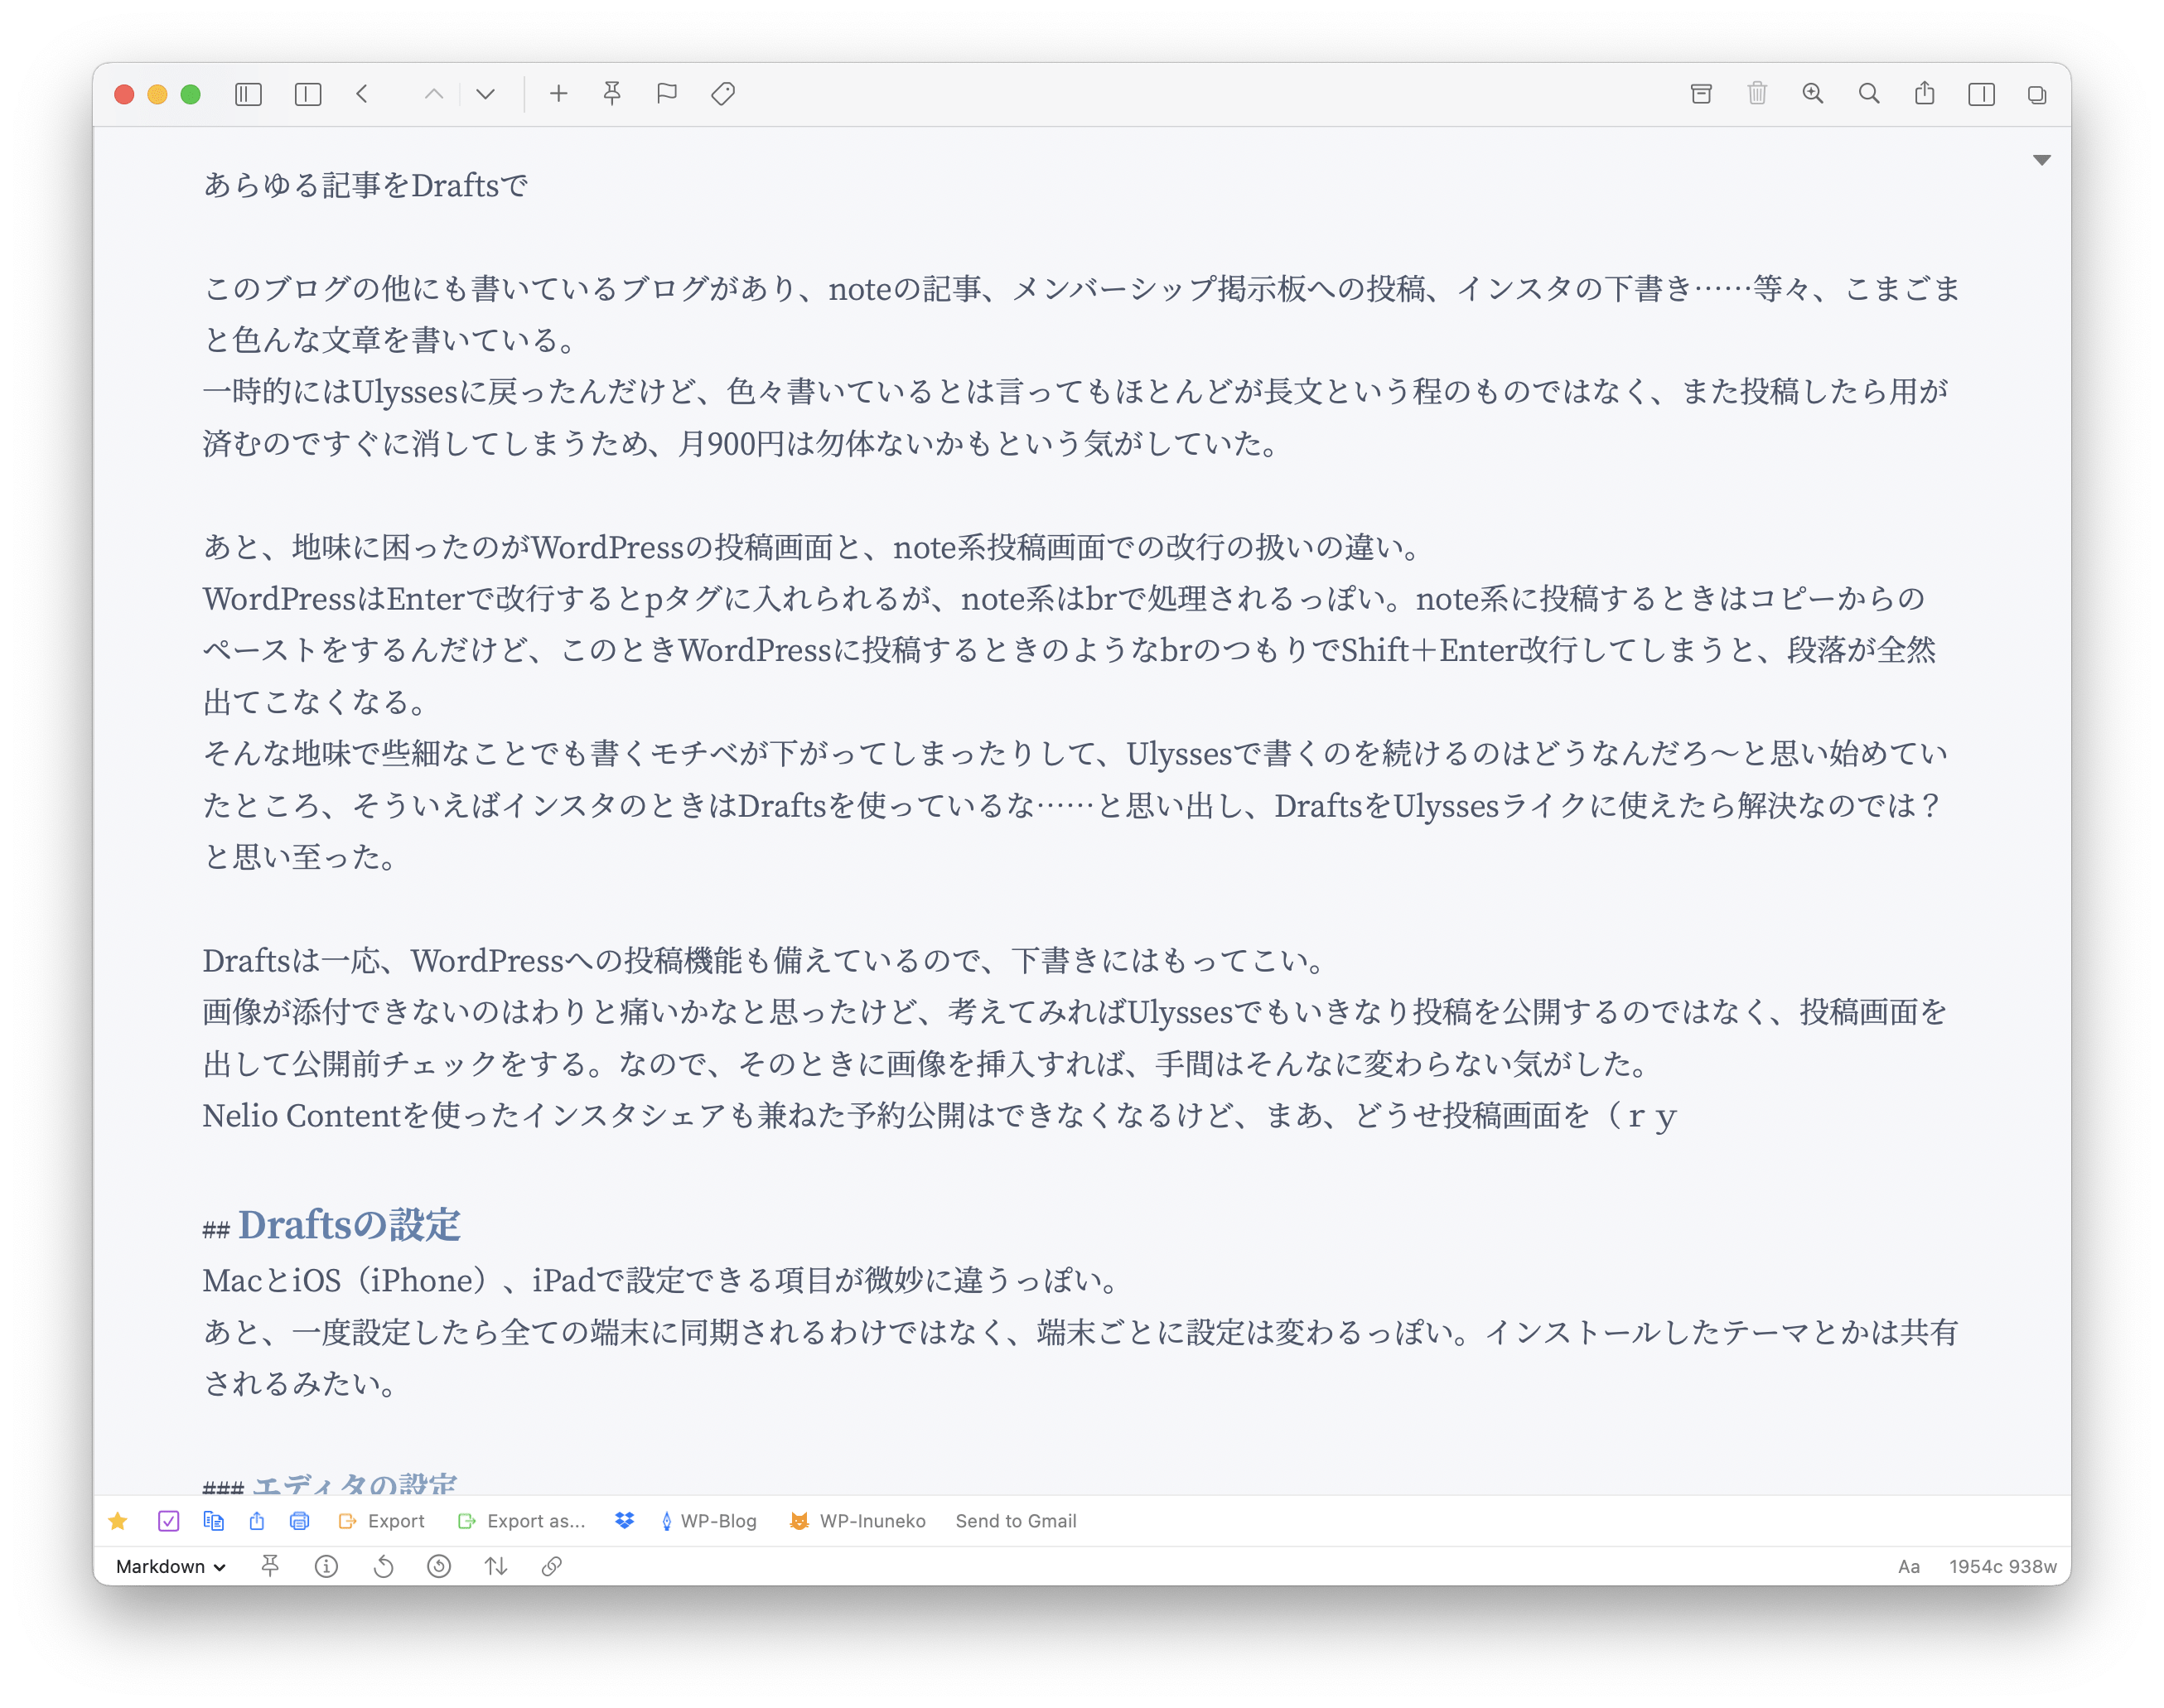The height and width of the screenshot is (1708, 2164).
Task: Toggle link mode with the chain icon
Action: [551, 1566]
